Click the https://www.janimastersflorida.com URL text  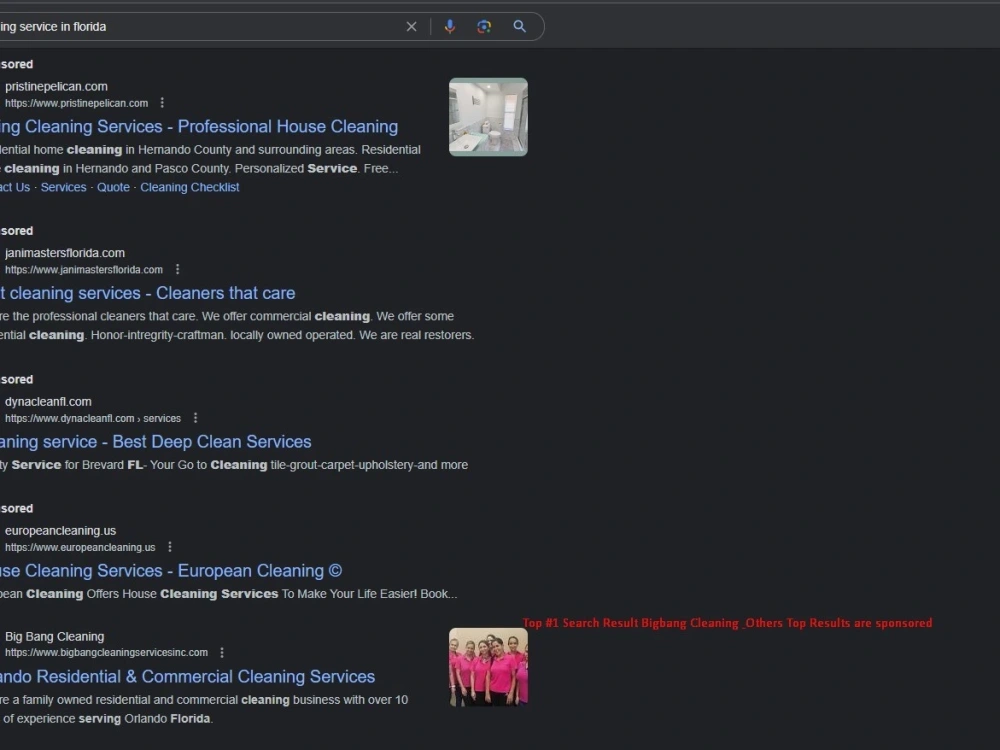click(x=84, y=269)
